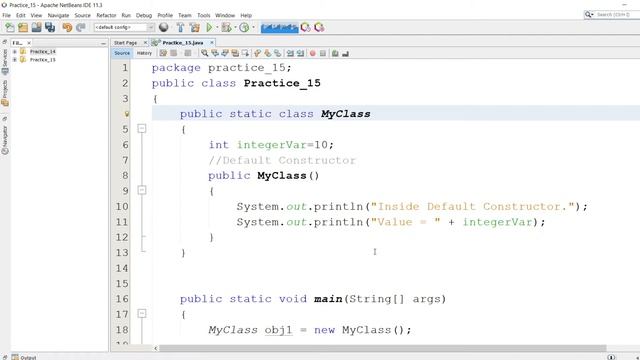Collapse main method fold on line 17
The height and width of the screenshot is (360, 640).
[x=142, y=313]
